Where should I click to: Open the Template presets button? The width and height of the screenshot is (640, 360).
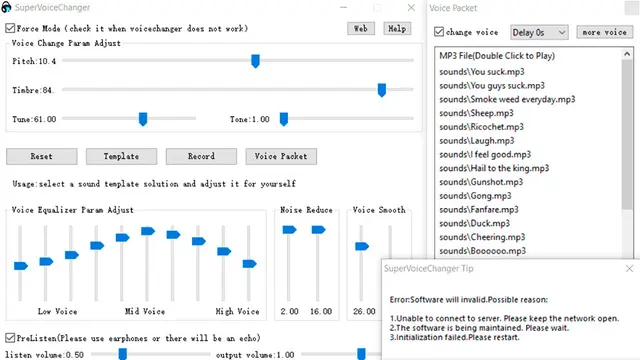click(121, 156)
